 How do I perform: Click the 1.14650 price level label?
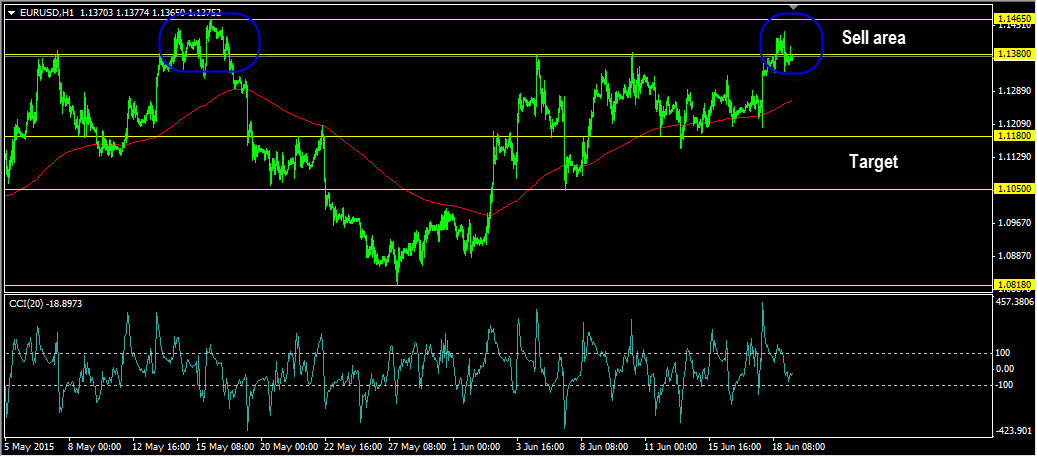click(1013, 20)
